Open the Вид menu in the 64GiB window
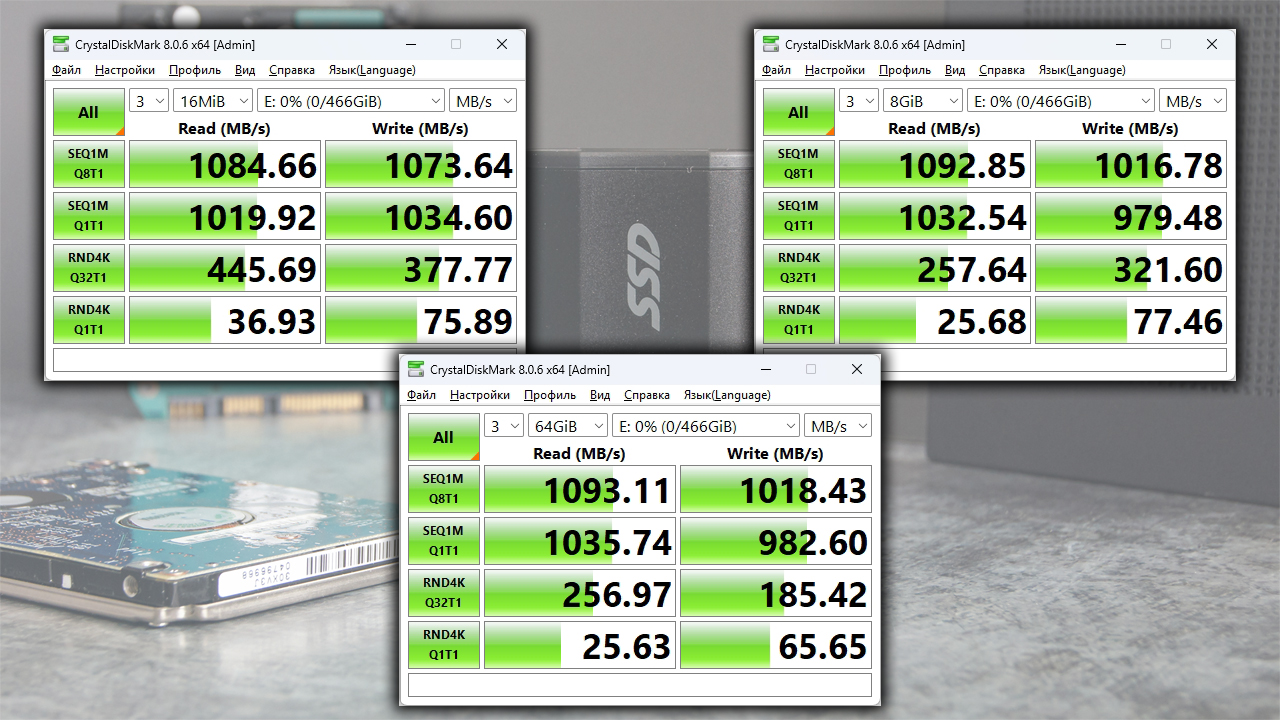Screen dimensions: 1280x720 coord(600,395)
